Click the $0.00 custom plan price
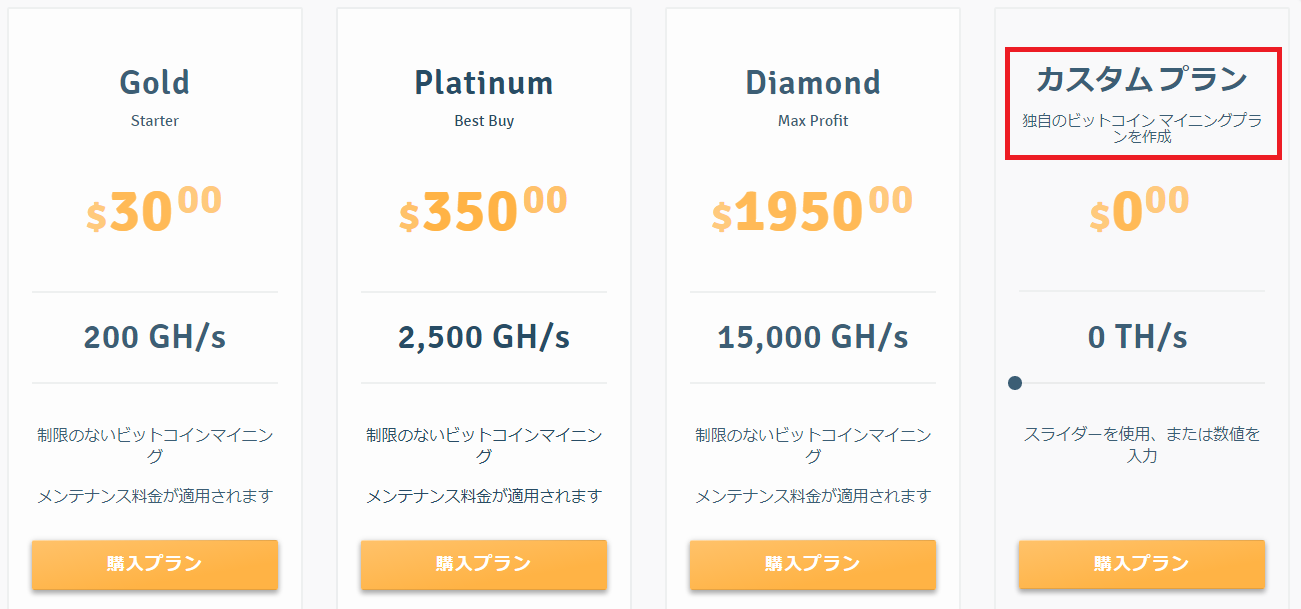 tap(1139, 209)
